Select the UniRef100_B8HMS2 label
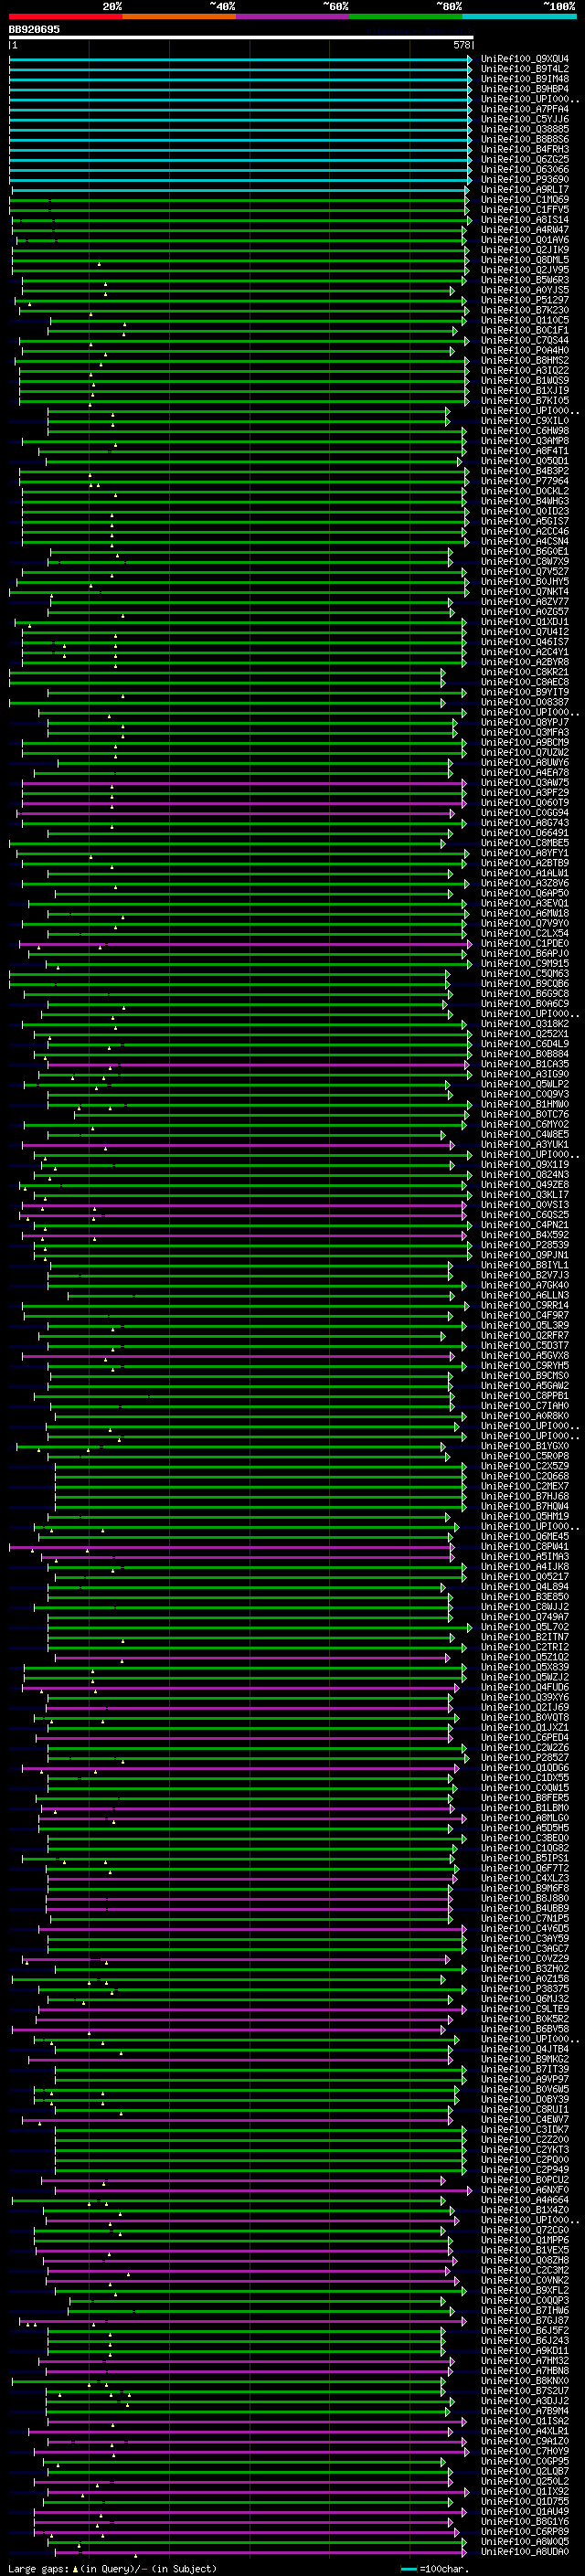Image resolution: width=585 pixels, height=2576 pixels. coord(524,360)
